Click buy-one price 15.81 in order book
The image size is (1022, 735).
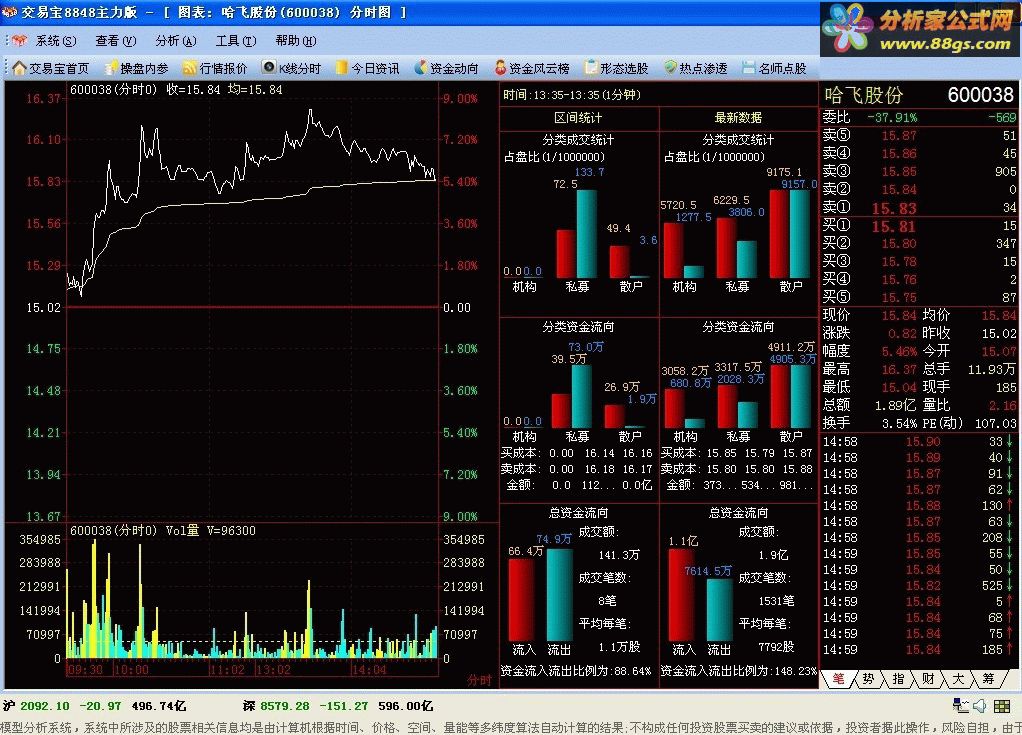(894, 227)
